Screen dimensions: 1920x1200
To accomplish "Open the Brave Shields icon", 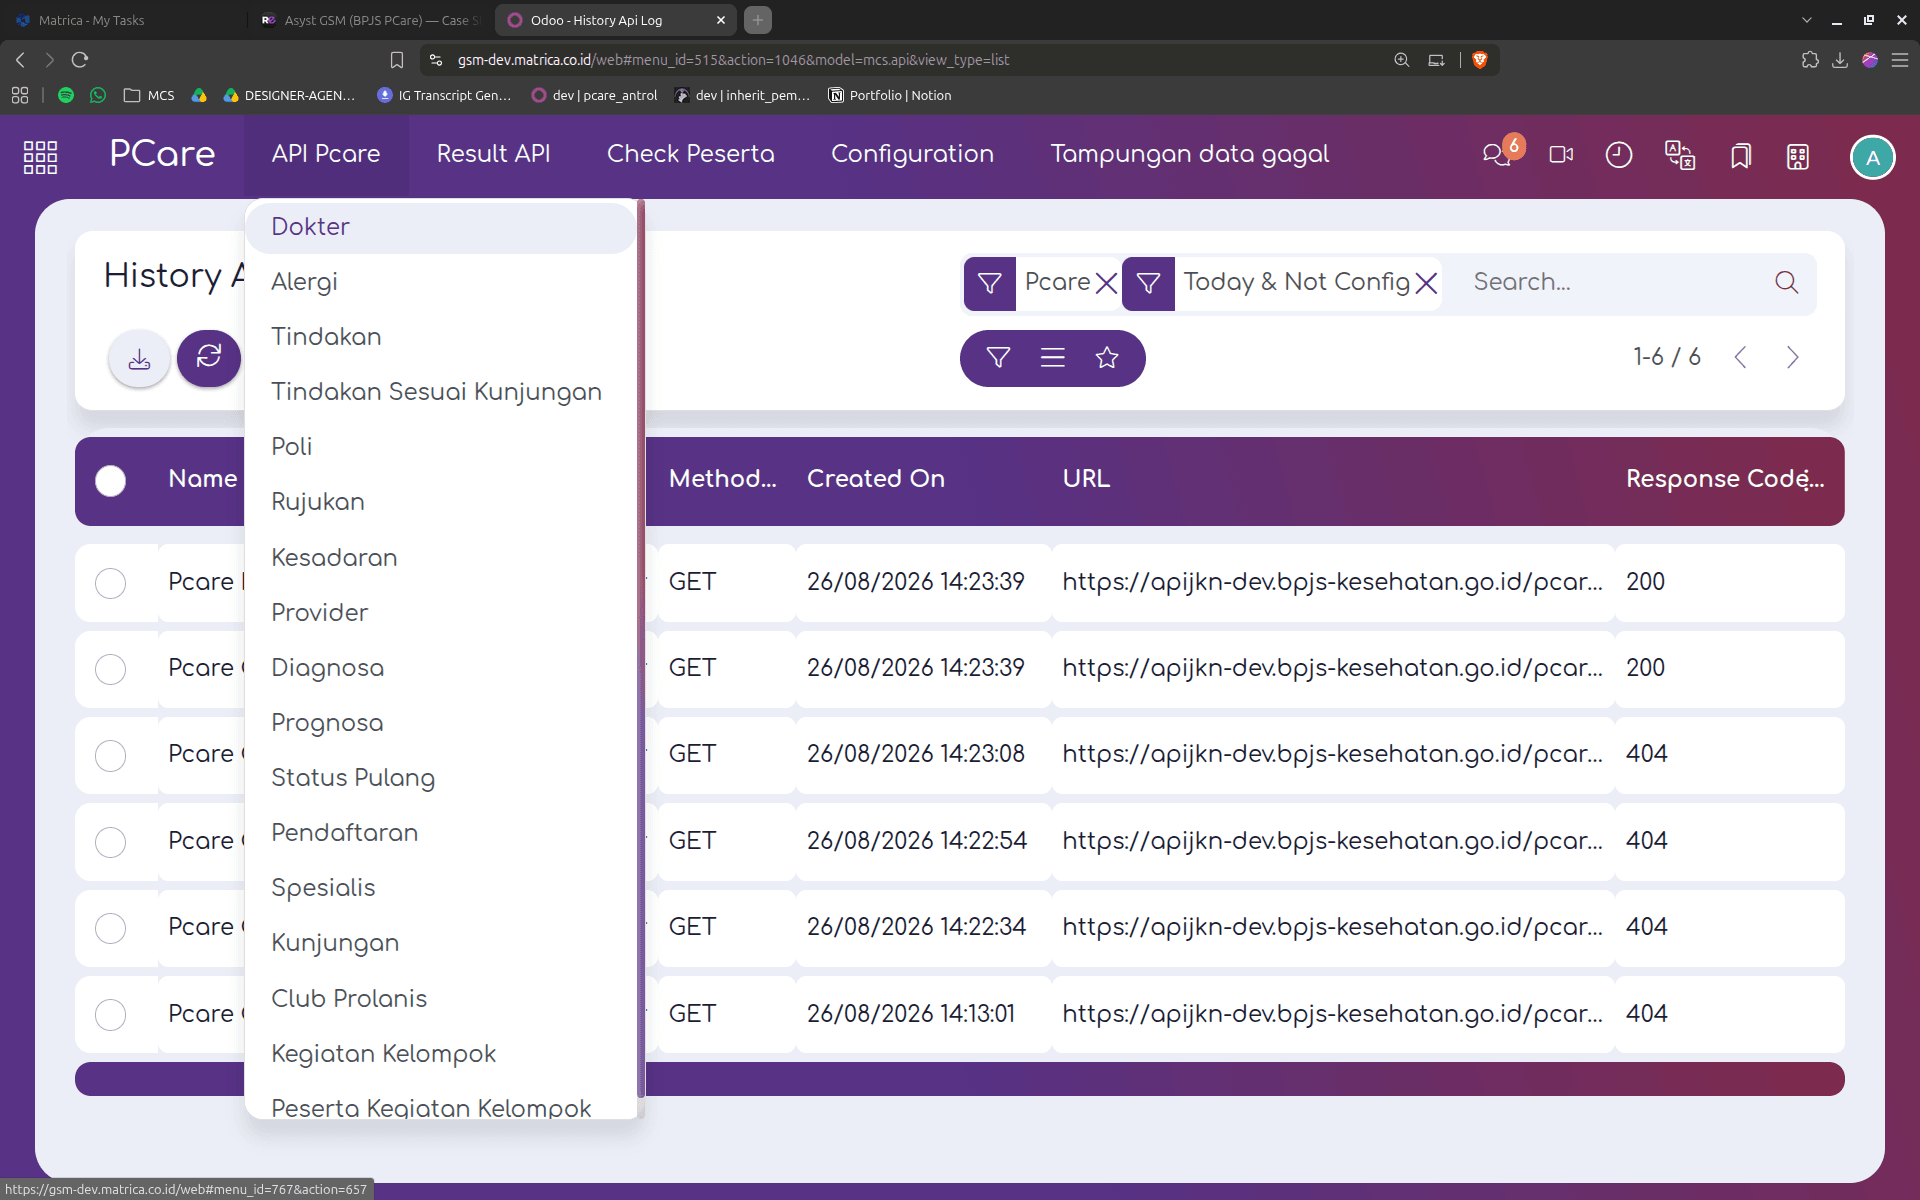I will [x=1480, y=60].
